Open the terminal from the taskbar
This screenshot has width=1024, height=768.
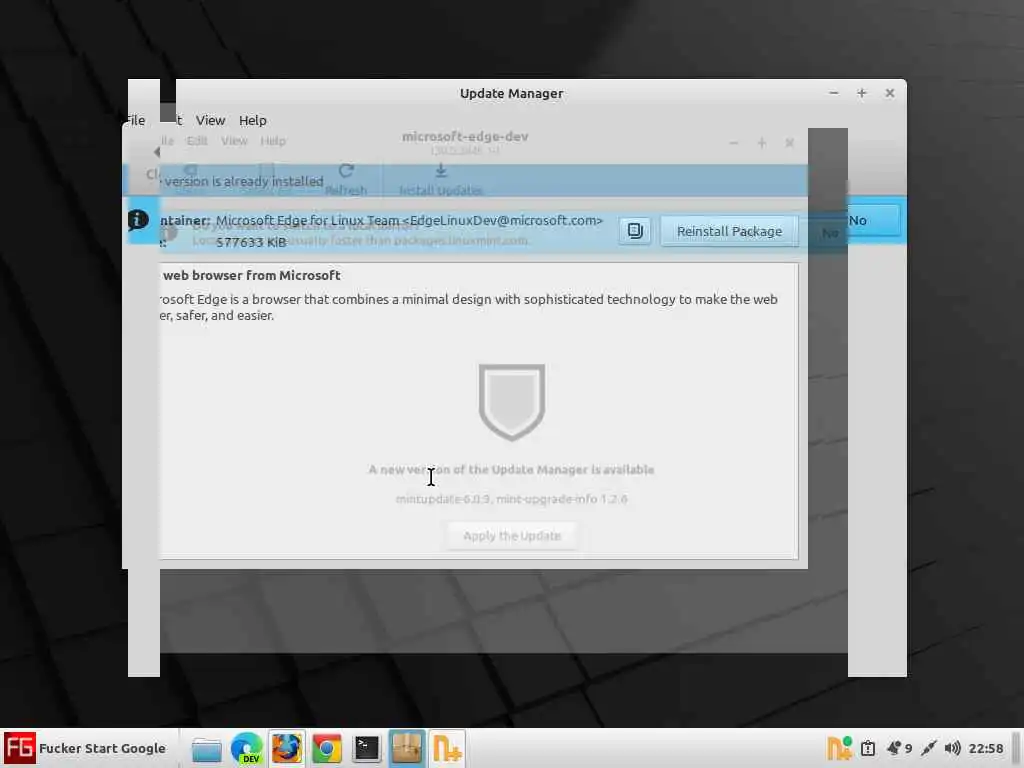point(366,748)
